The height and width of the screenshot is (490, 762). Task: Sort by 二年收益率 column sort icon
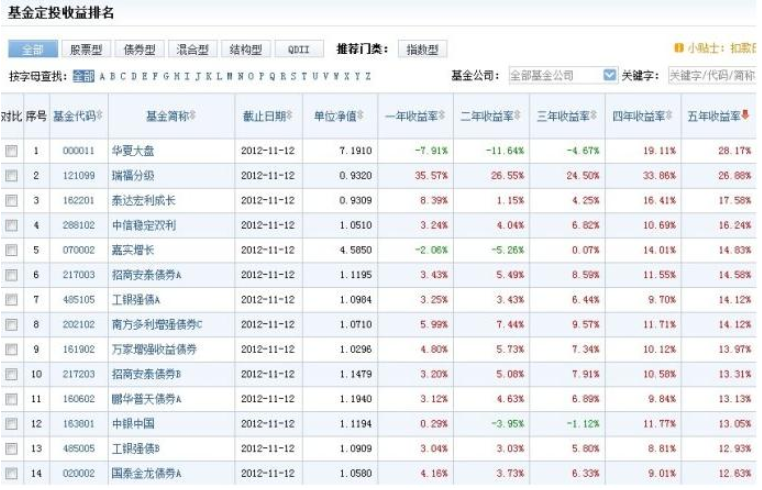click(x=517, y=116)
